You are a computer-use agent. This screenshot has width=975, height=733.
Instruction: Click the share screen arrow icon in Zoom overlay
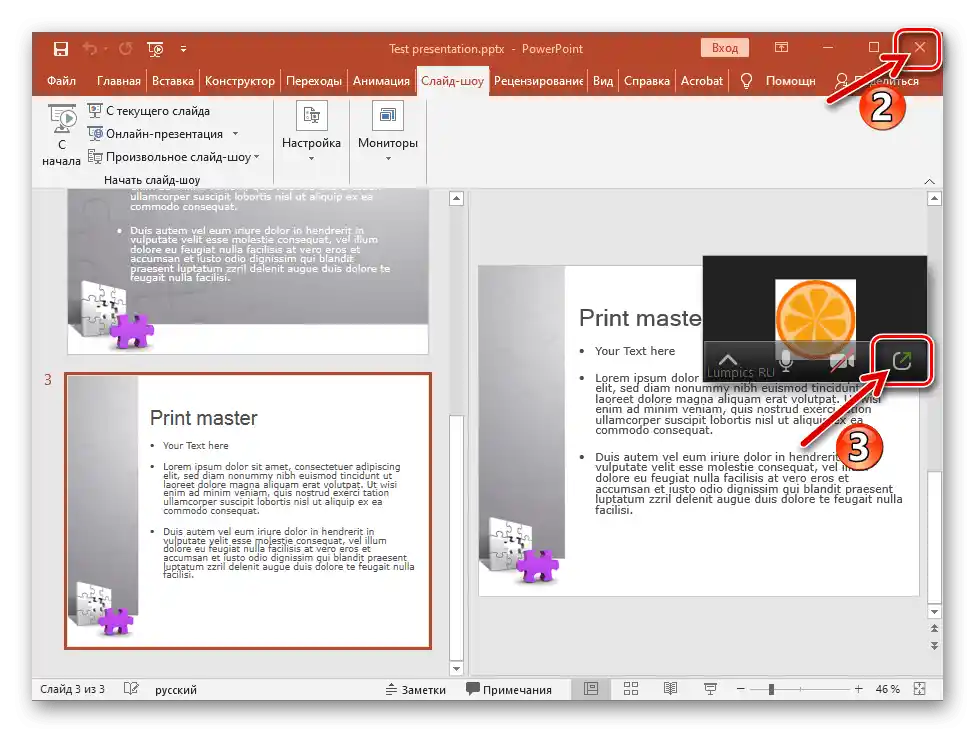(x=902, y=360)
